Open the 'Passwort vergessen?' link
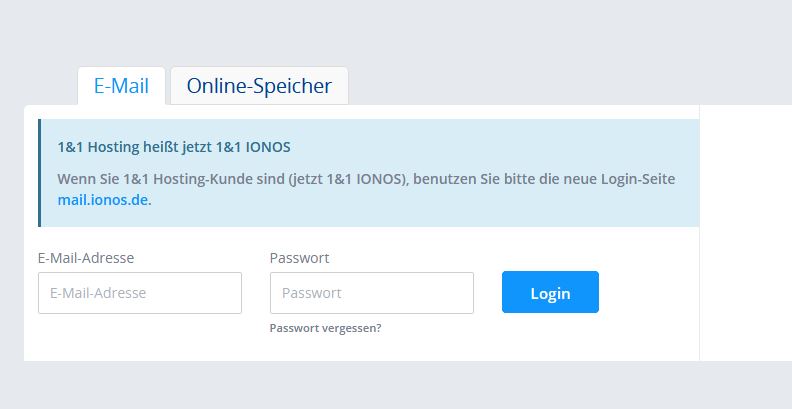The width and height of the screenshot is (792, 409). (x=325, y=328)
